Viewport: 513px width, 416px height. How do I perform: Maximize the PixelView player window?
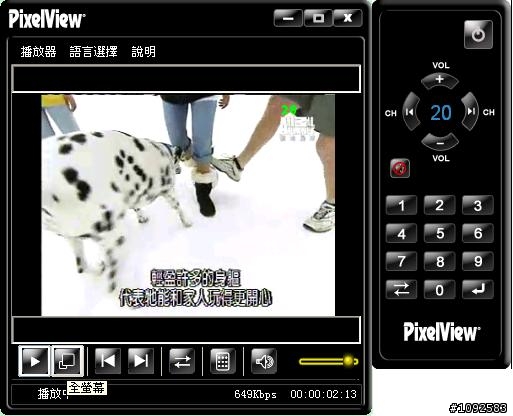point(318,18)
